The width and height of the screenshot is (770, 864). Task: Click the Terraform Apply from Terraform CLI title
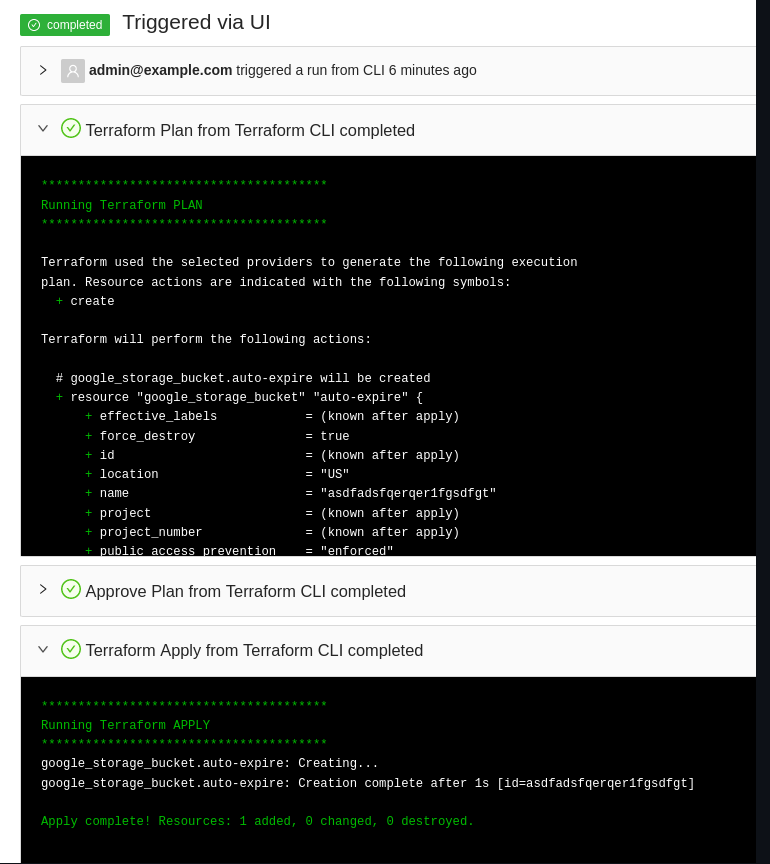[x=254, y=650]
